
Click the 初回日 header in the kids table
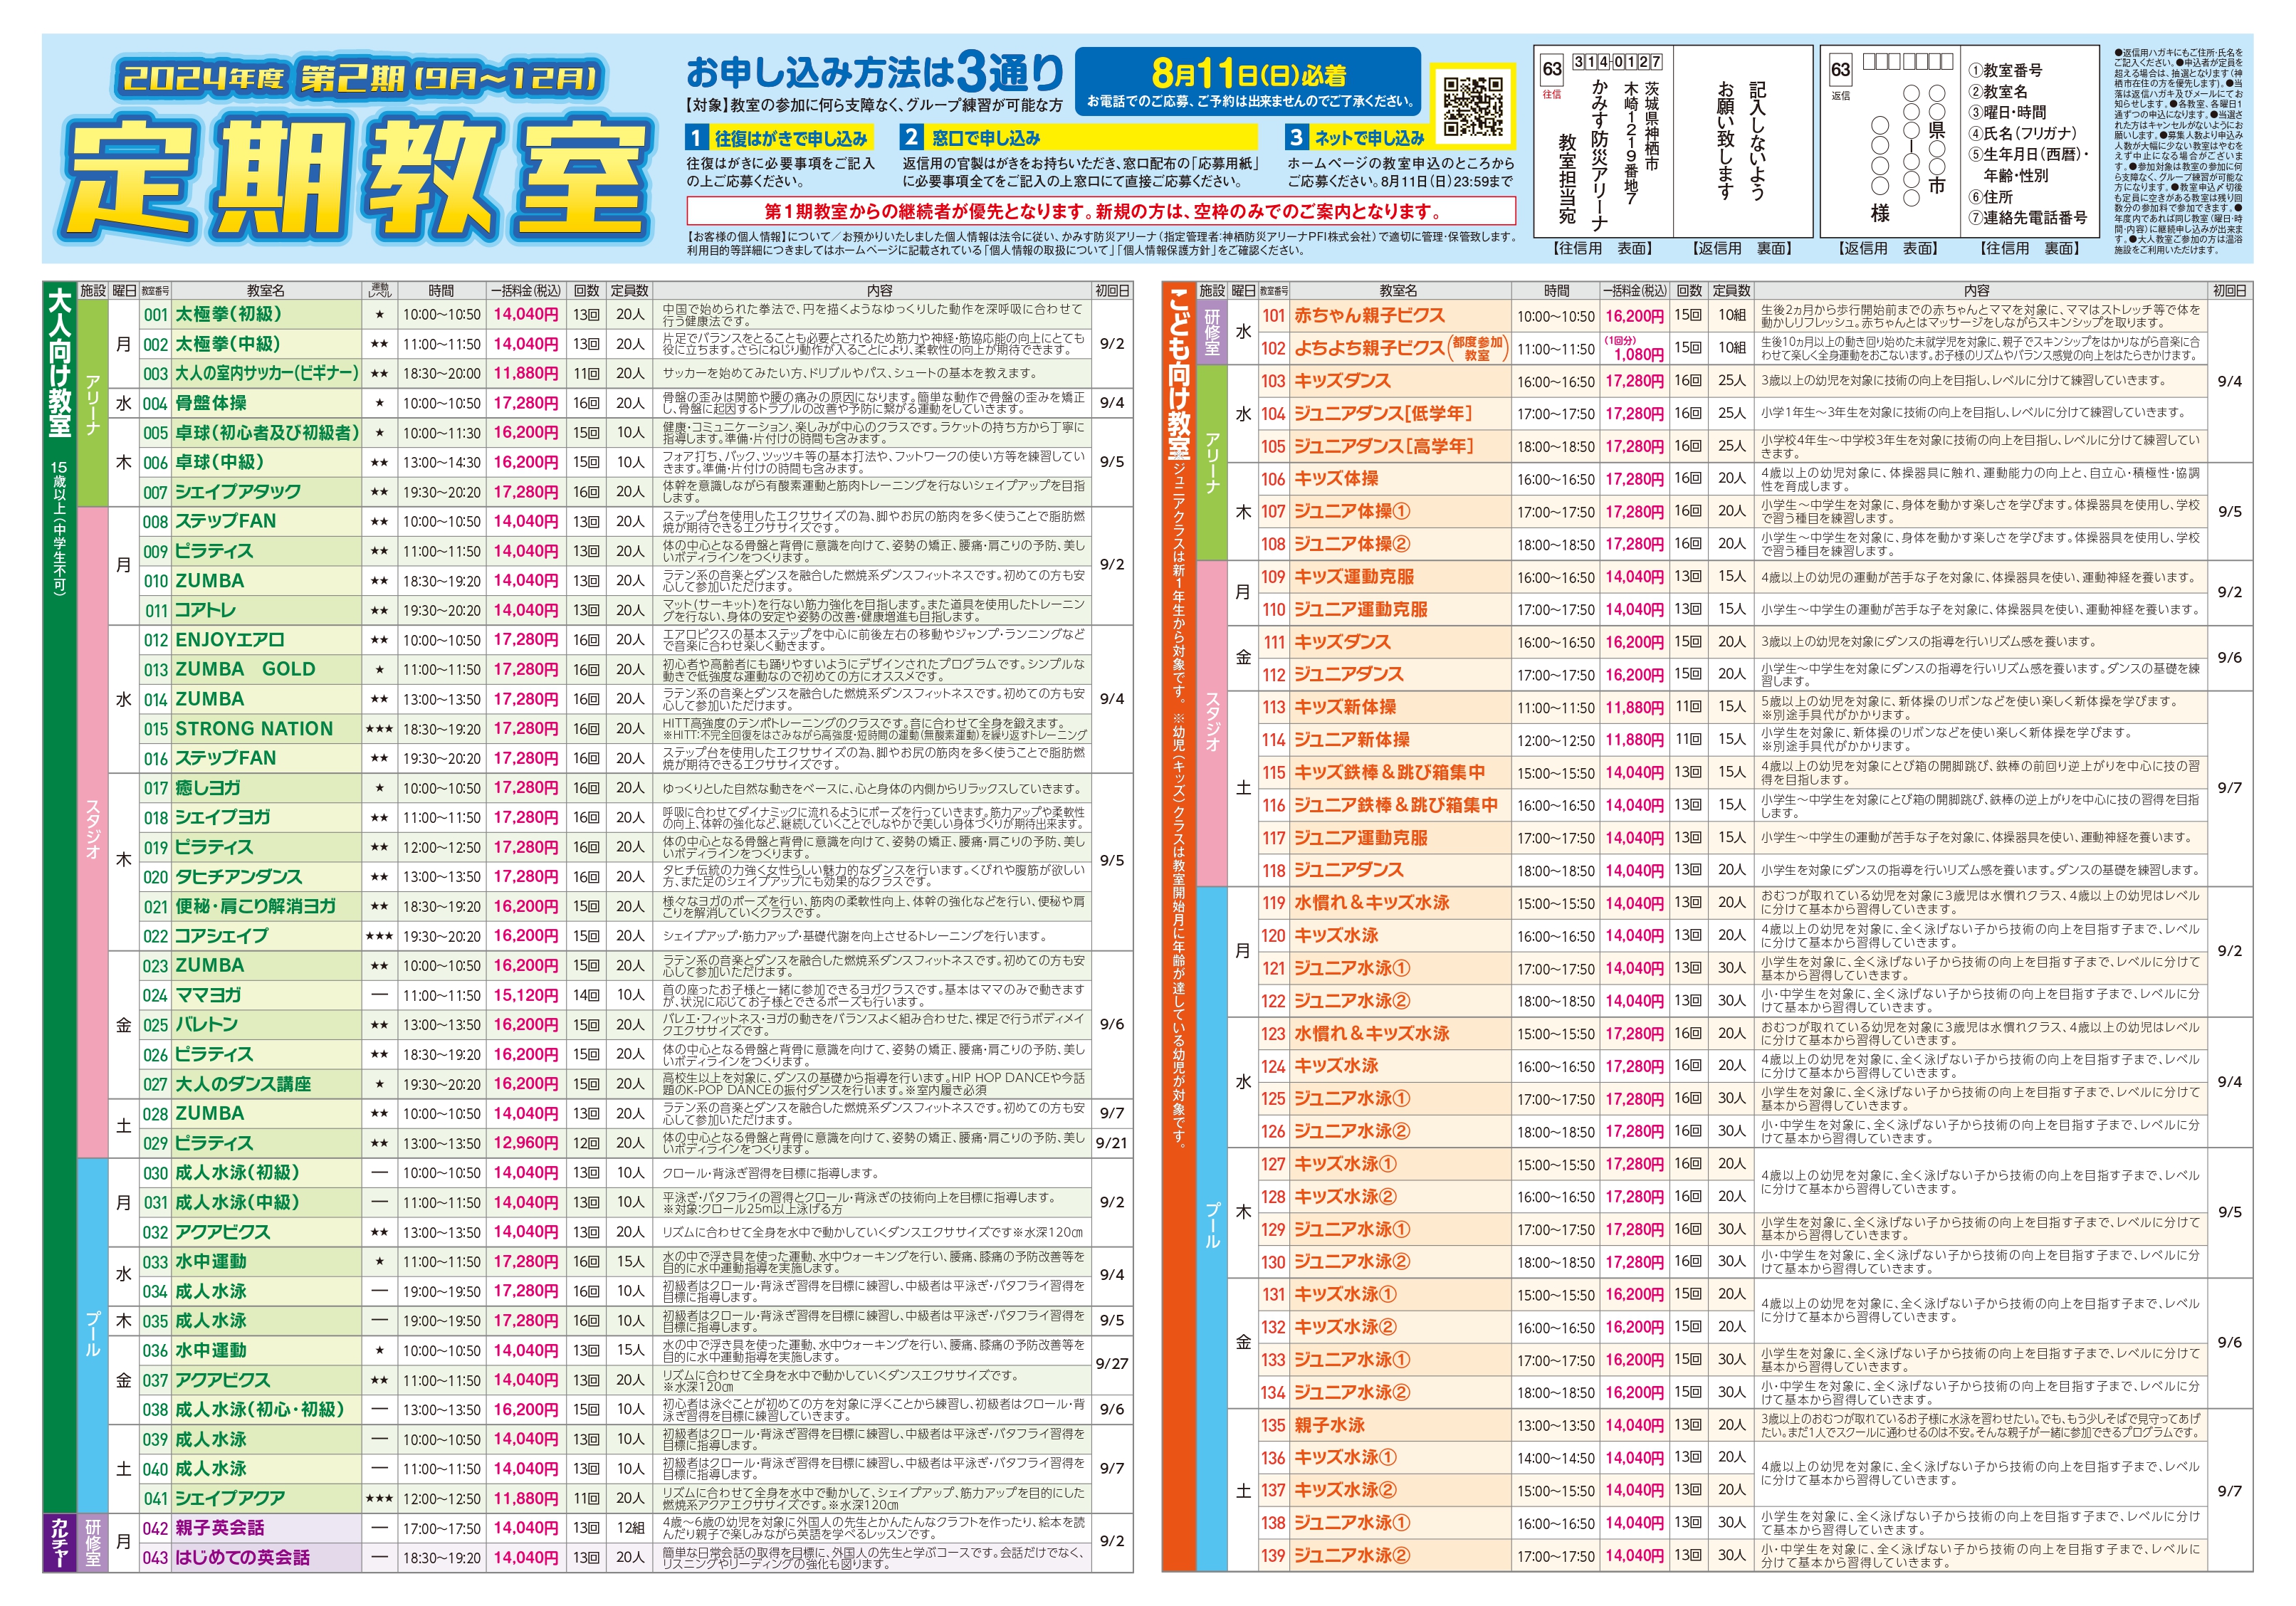2229,291
